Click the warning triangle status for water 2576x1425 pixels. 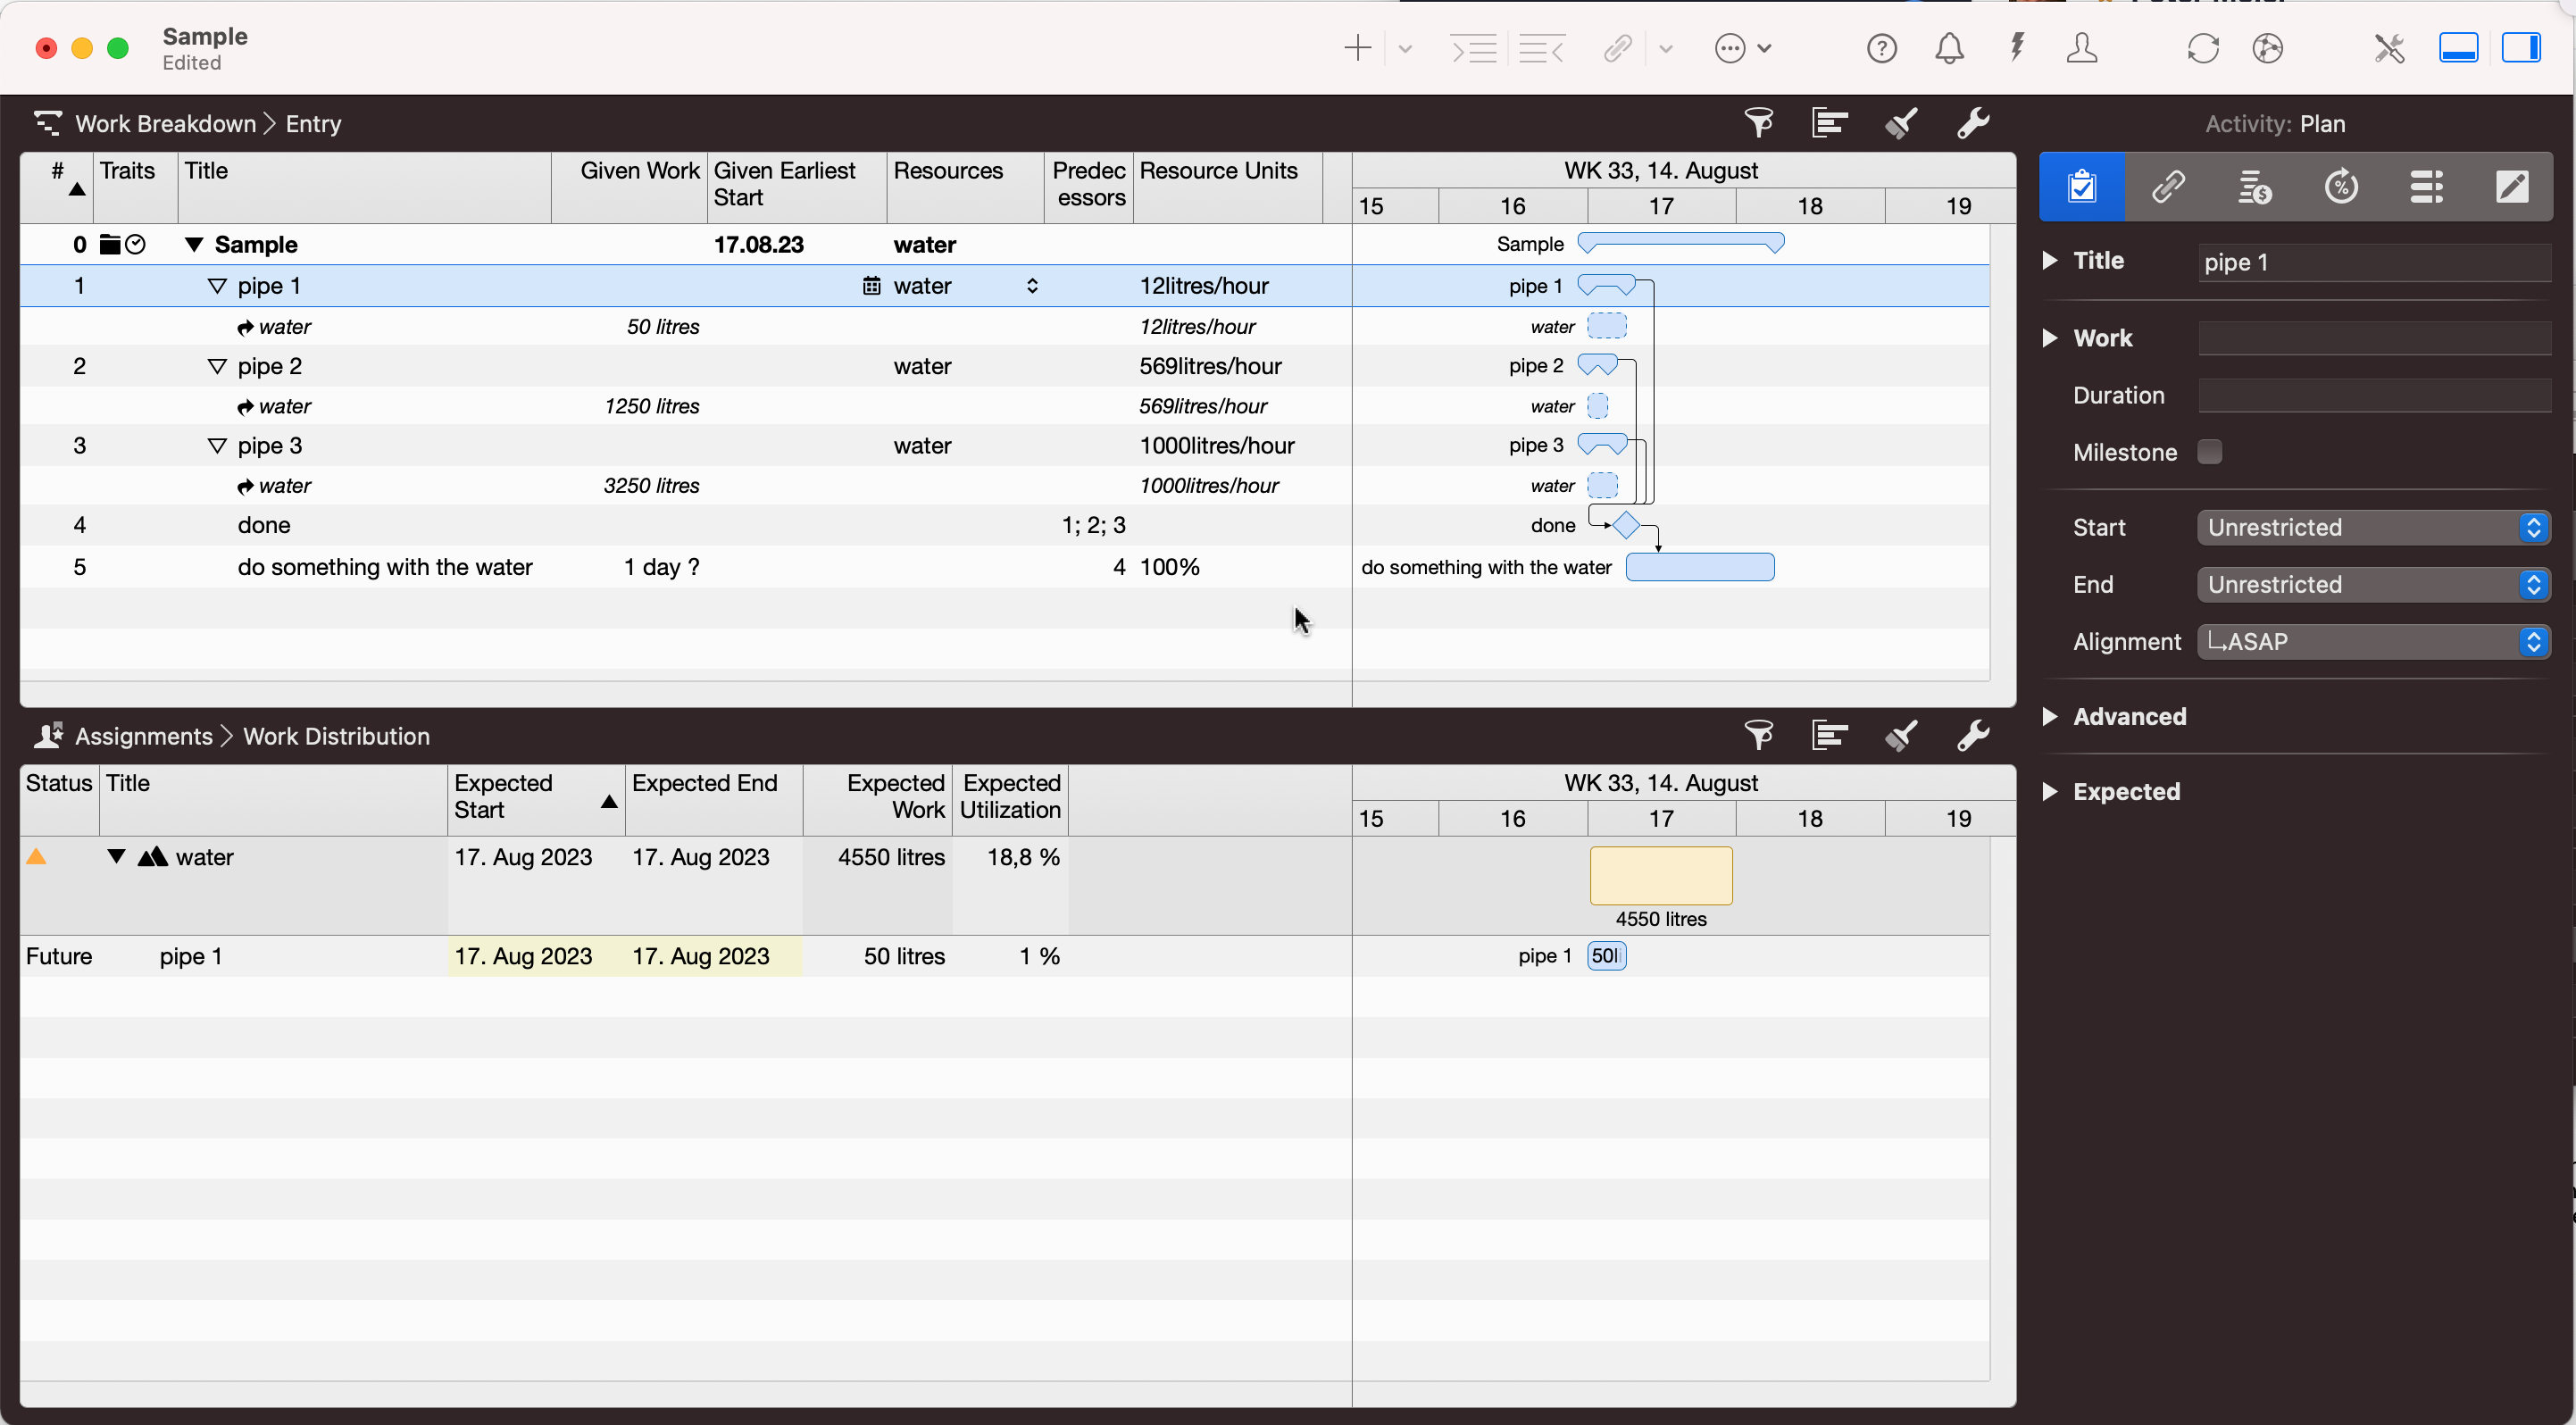(x=36, y=856)
